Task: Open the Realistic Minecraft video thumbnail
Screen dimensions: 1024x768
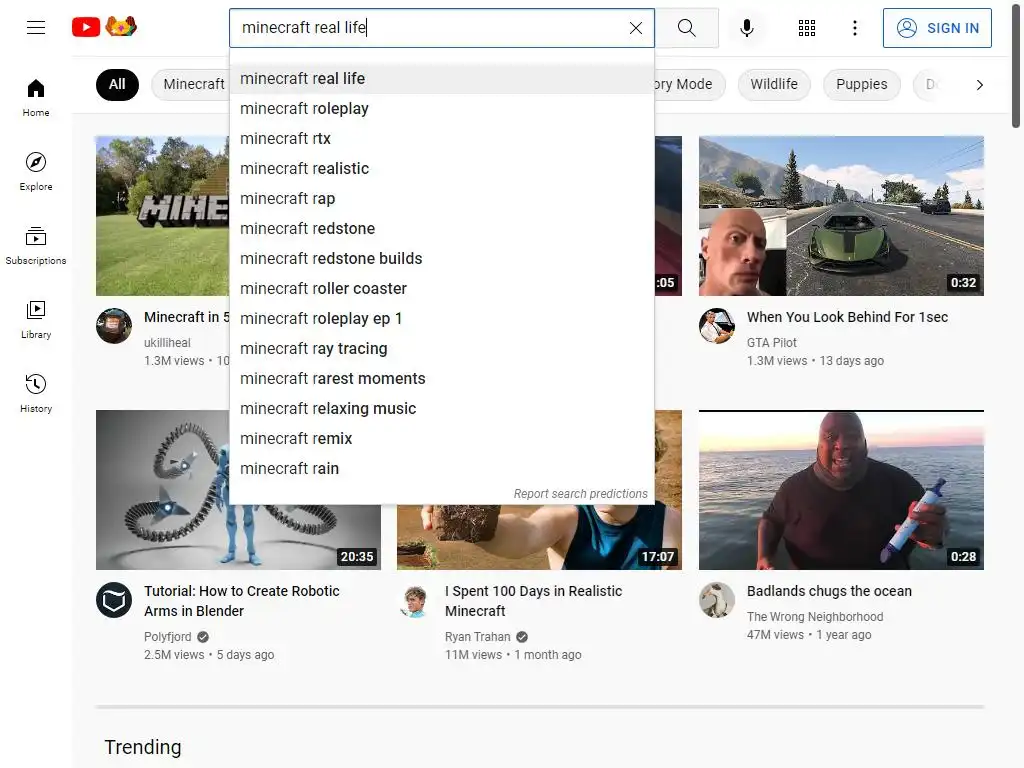Action: (539, 537)
